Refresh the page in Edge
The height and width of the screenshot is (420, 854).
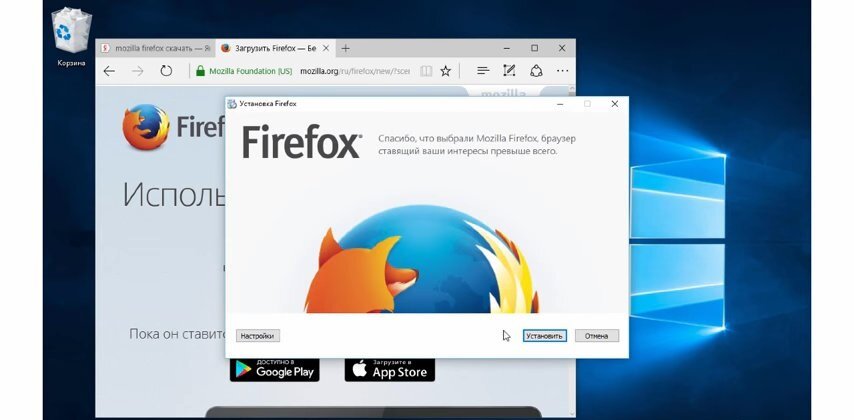166,71
